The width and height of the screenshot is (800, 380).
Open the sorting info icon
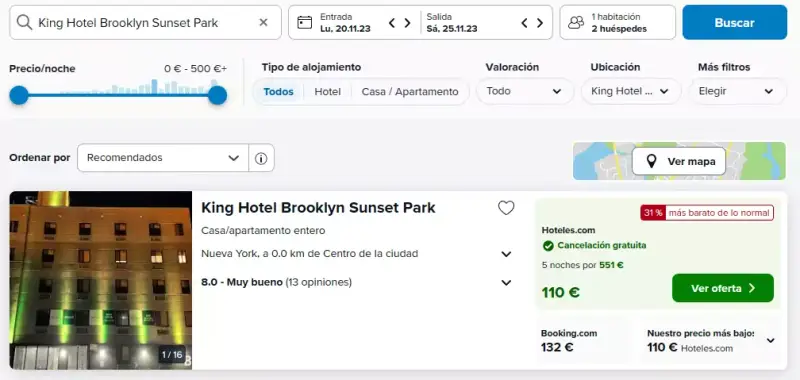coord(261,158)
